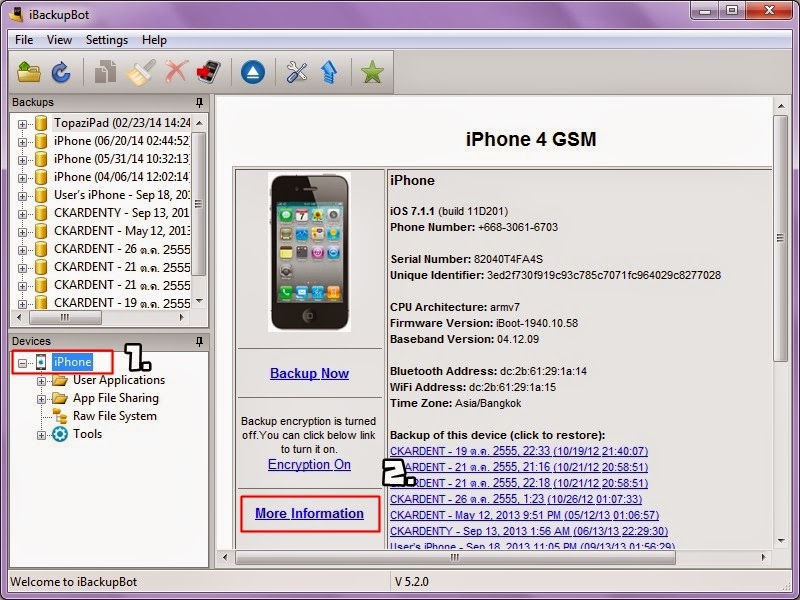The width and height of the screenshot is (800, 600).
Task: Collapse the iPhone device node
Action: pos(22,363)
